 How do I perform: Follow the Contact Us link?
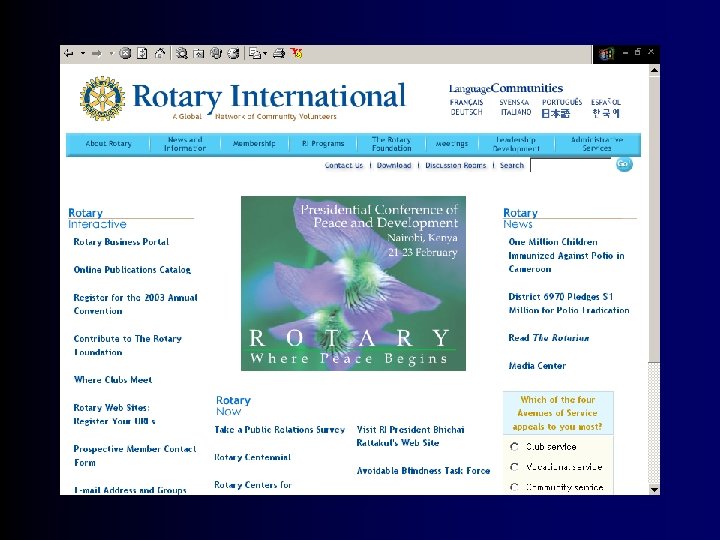coord(343,165)
